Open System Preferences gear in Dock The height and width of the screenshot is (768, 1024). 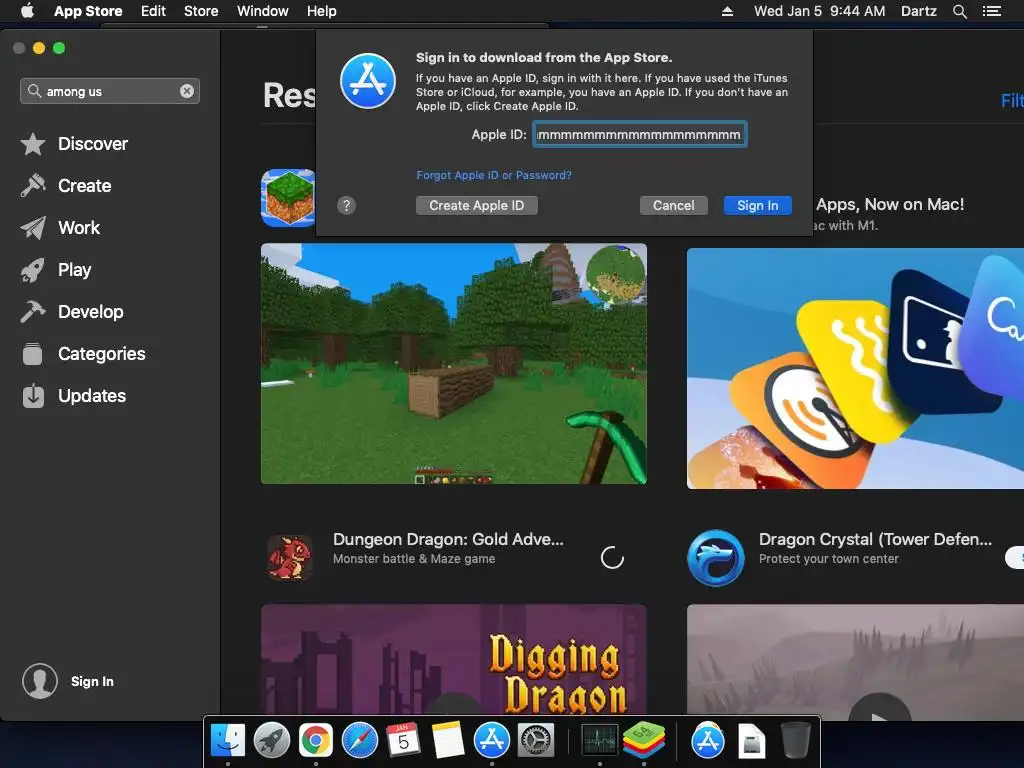click(536, 741)
